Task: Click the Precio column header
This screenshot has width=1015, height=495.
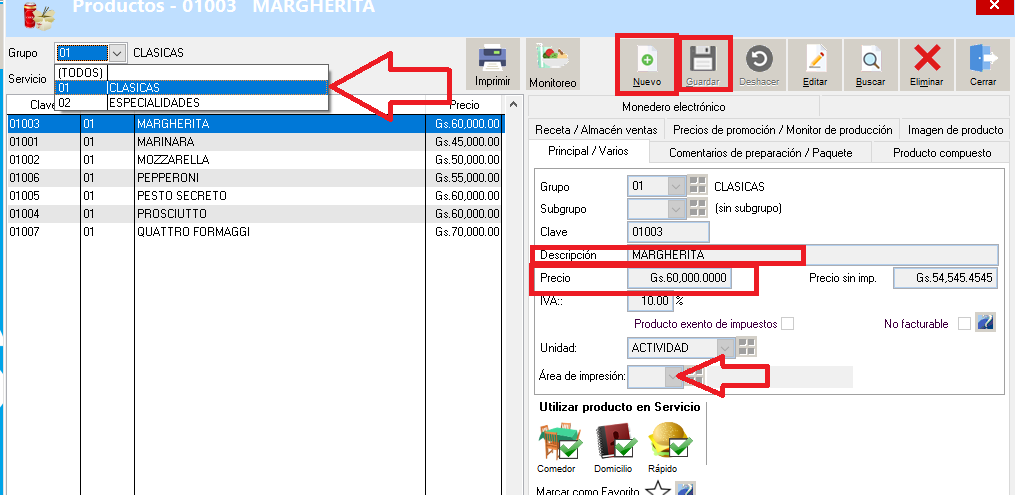Action: click(464, 105)
